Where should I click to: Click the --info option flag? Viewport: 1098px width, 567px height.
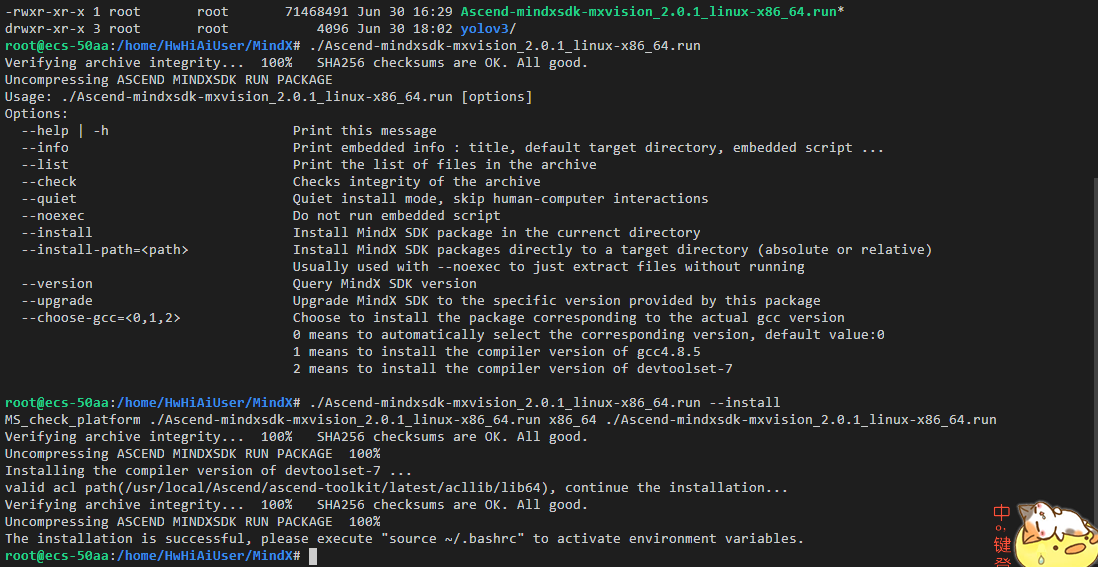click(x=44, y=147)
